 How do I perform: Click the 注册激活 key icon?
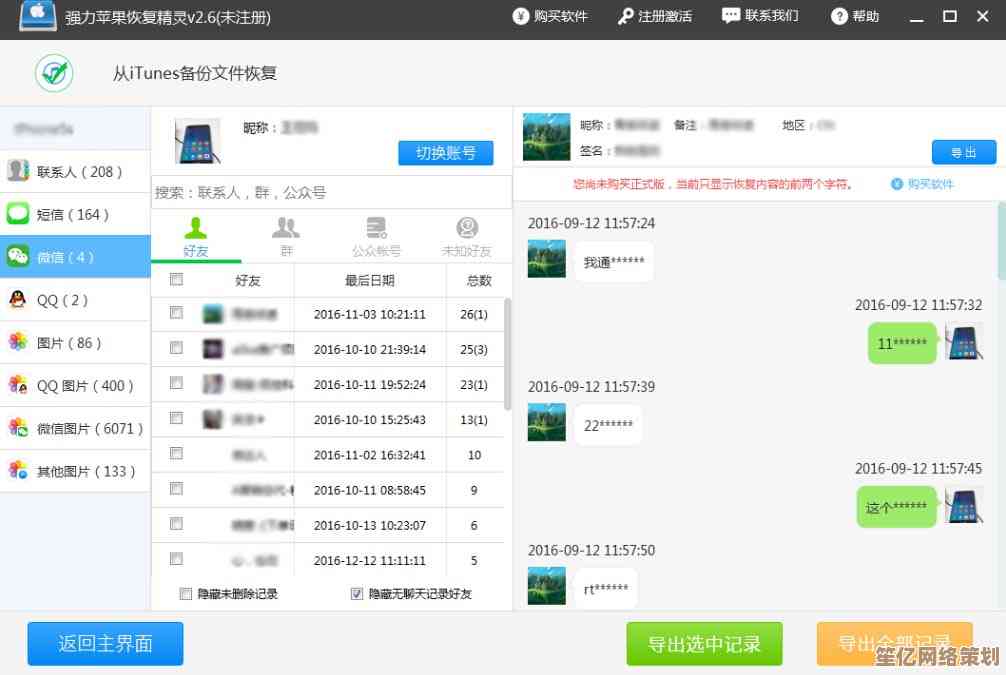(x=626, y=16)
